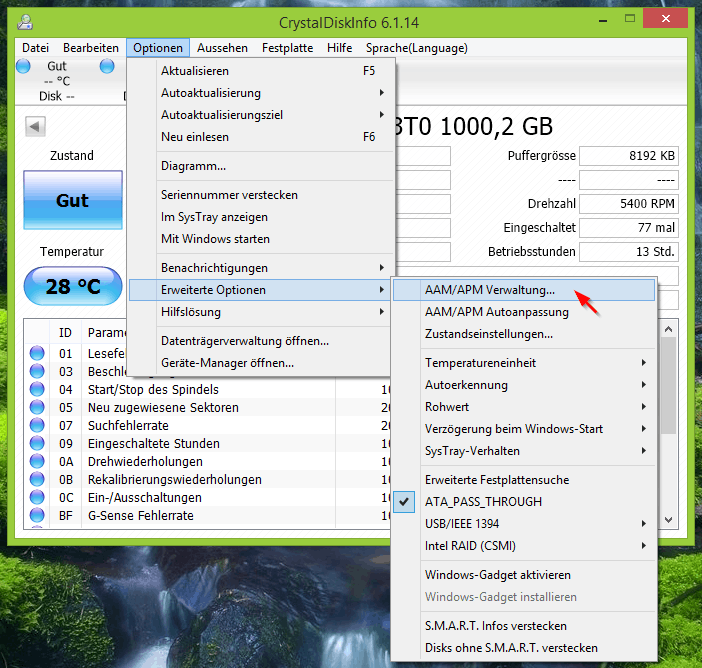Toggle Disks ohne S.M.A.R.T. verstecken

pyautogui.click(x=524, y=647)
